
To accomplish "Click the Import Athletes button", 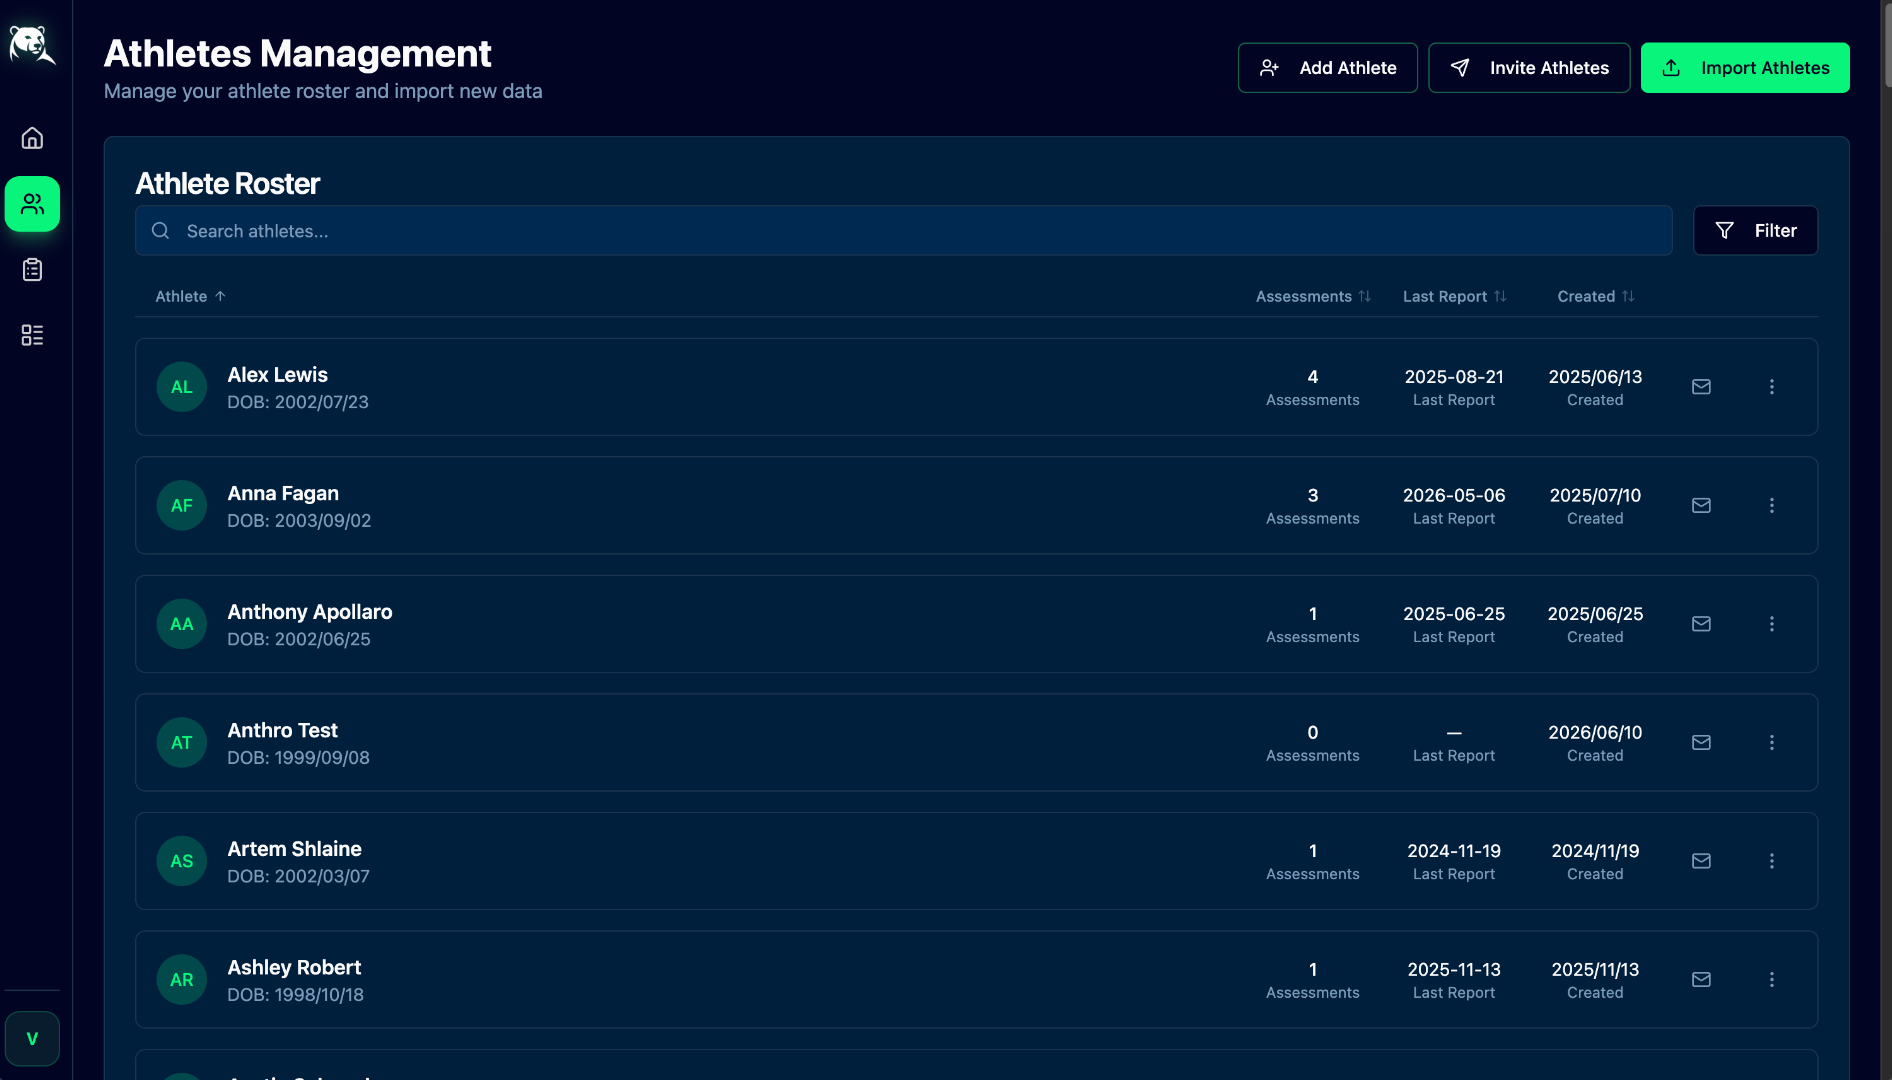I will point(1744,68).
